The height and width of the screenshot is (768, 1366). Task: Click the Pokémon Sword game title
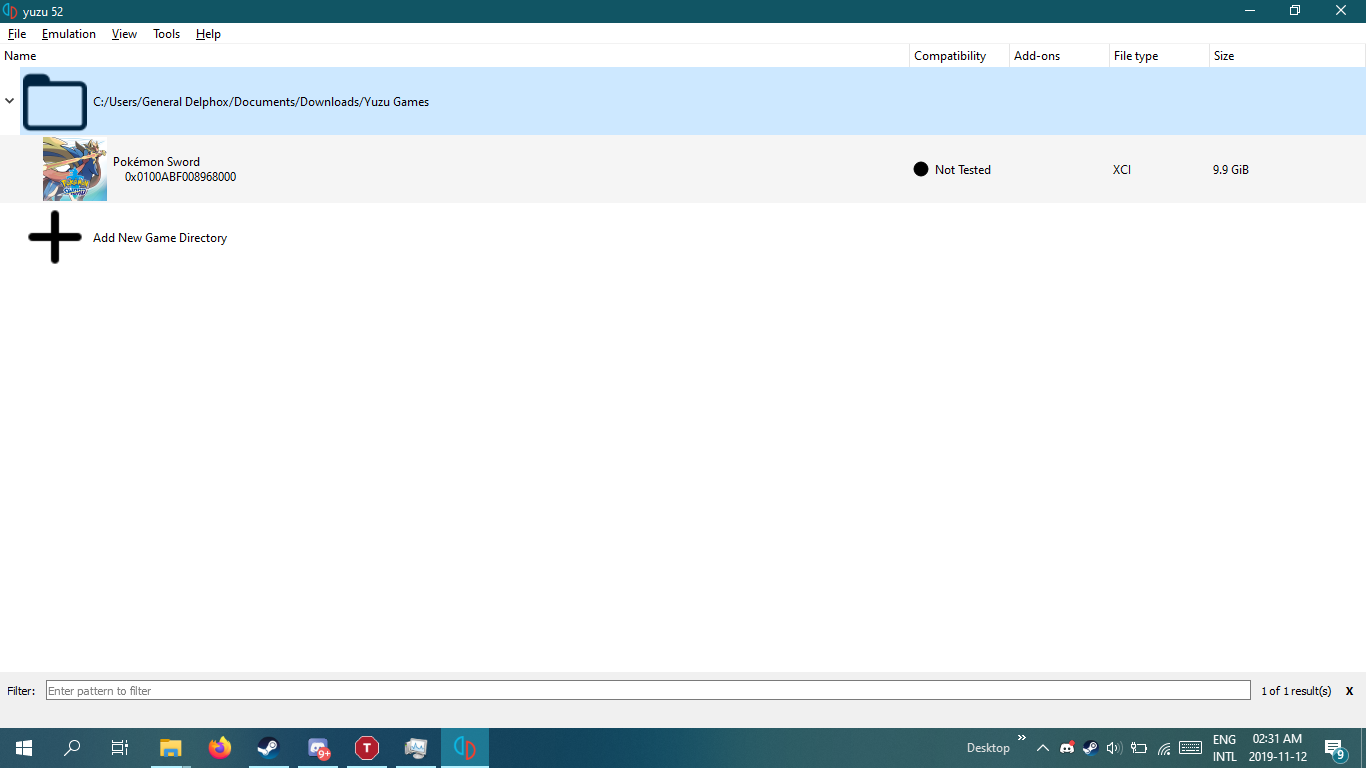[156, 162]
